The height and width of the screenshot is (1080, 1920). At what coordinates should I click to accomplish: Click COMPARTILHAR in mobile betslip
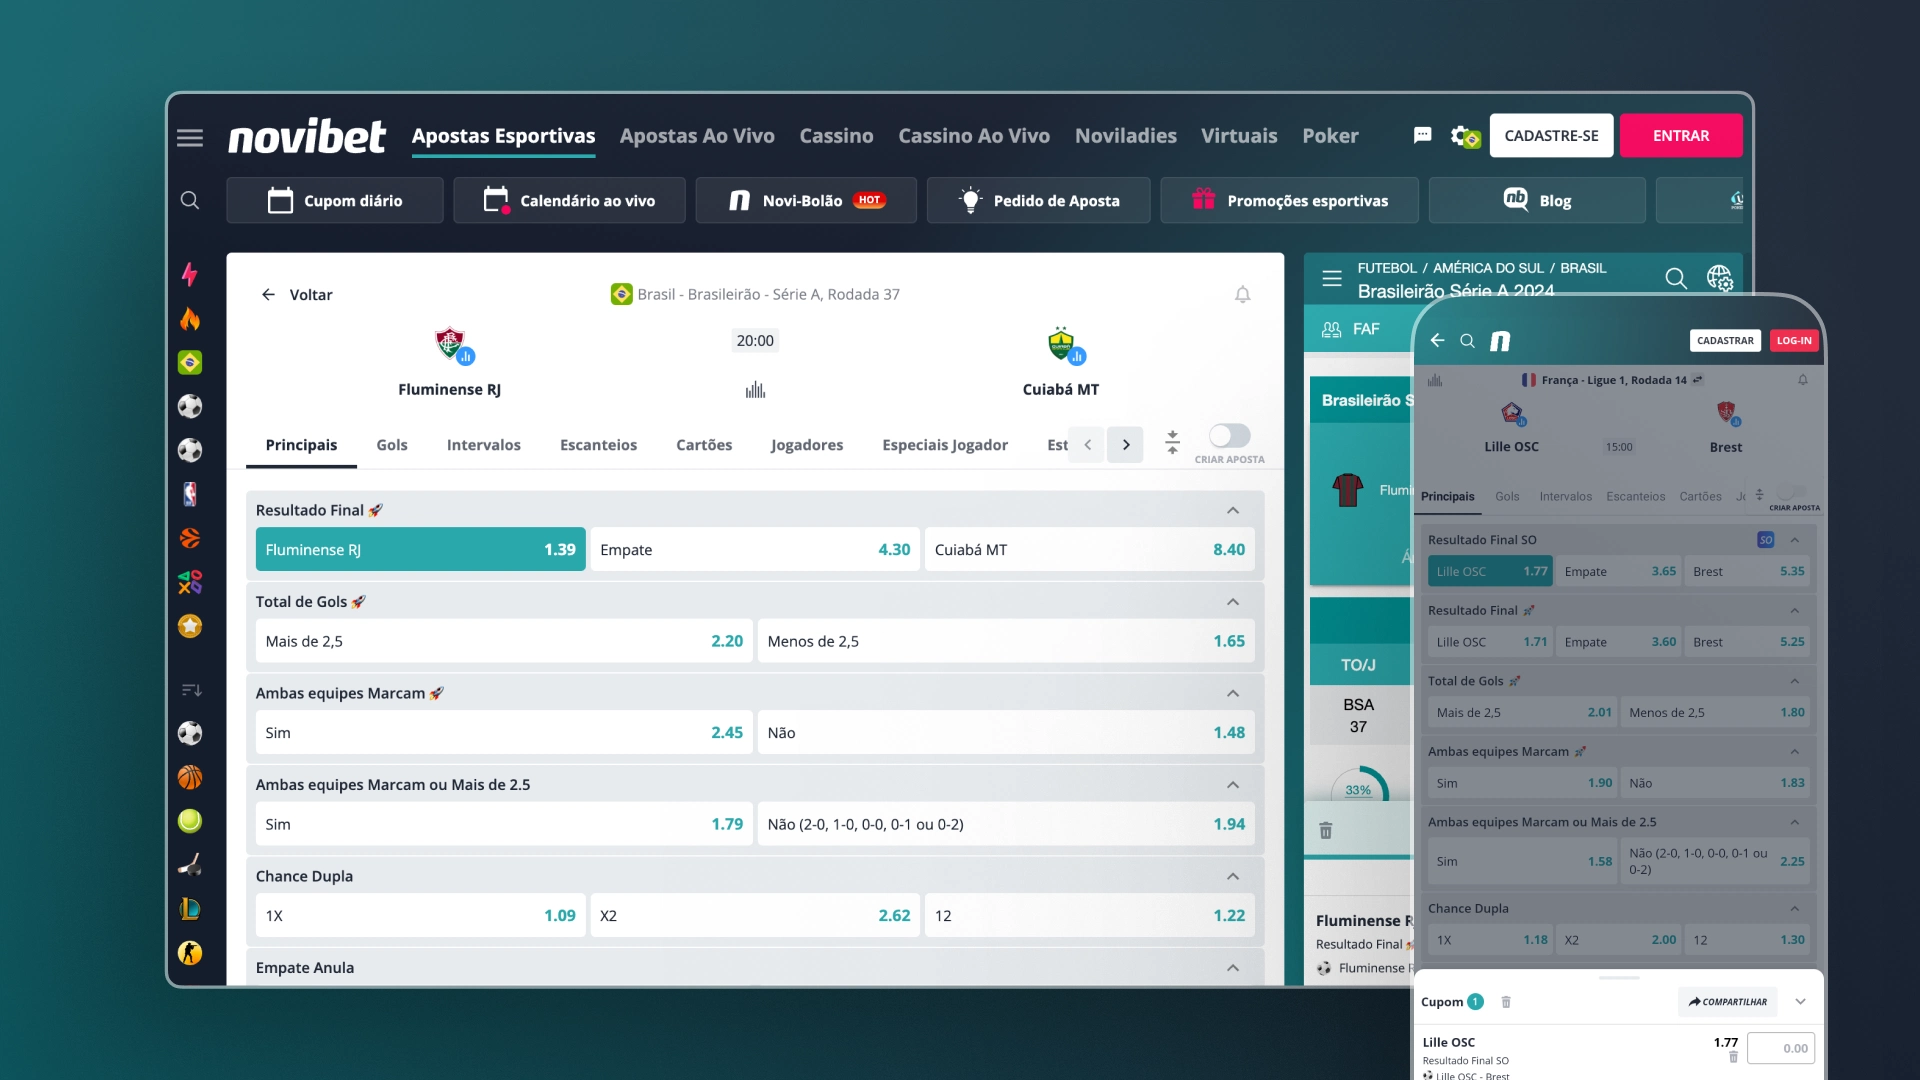pos(1727,1002)
